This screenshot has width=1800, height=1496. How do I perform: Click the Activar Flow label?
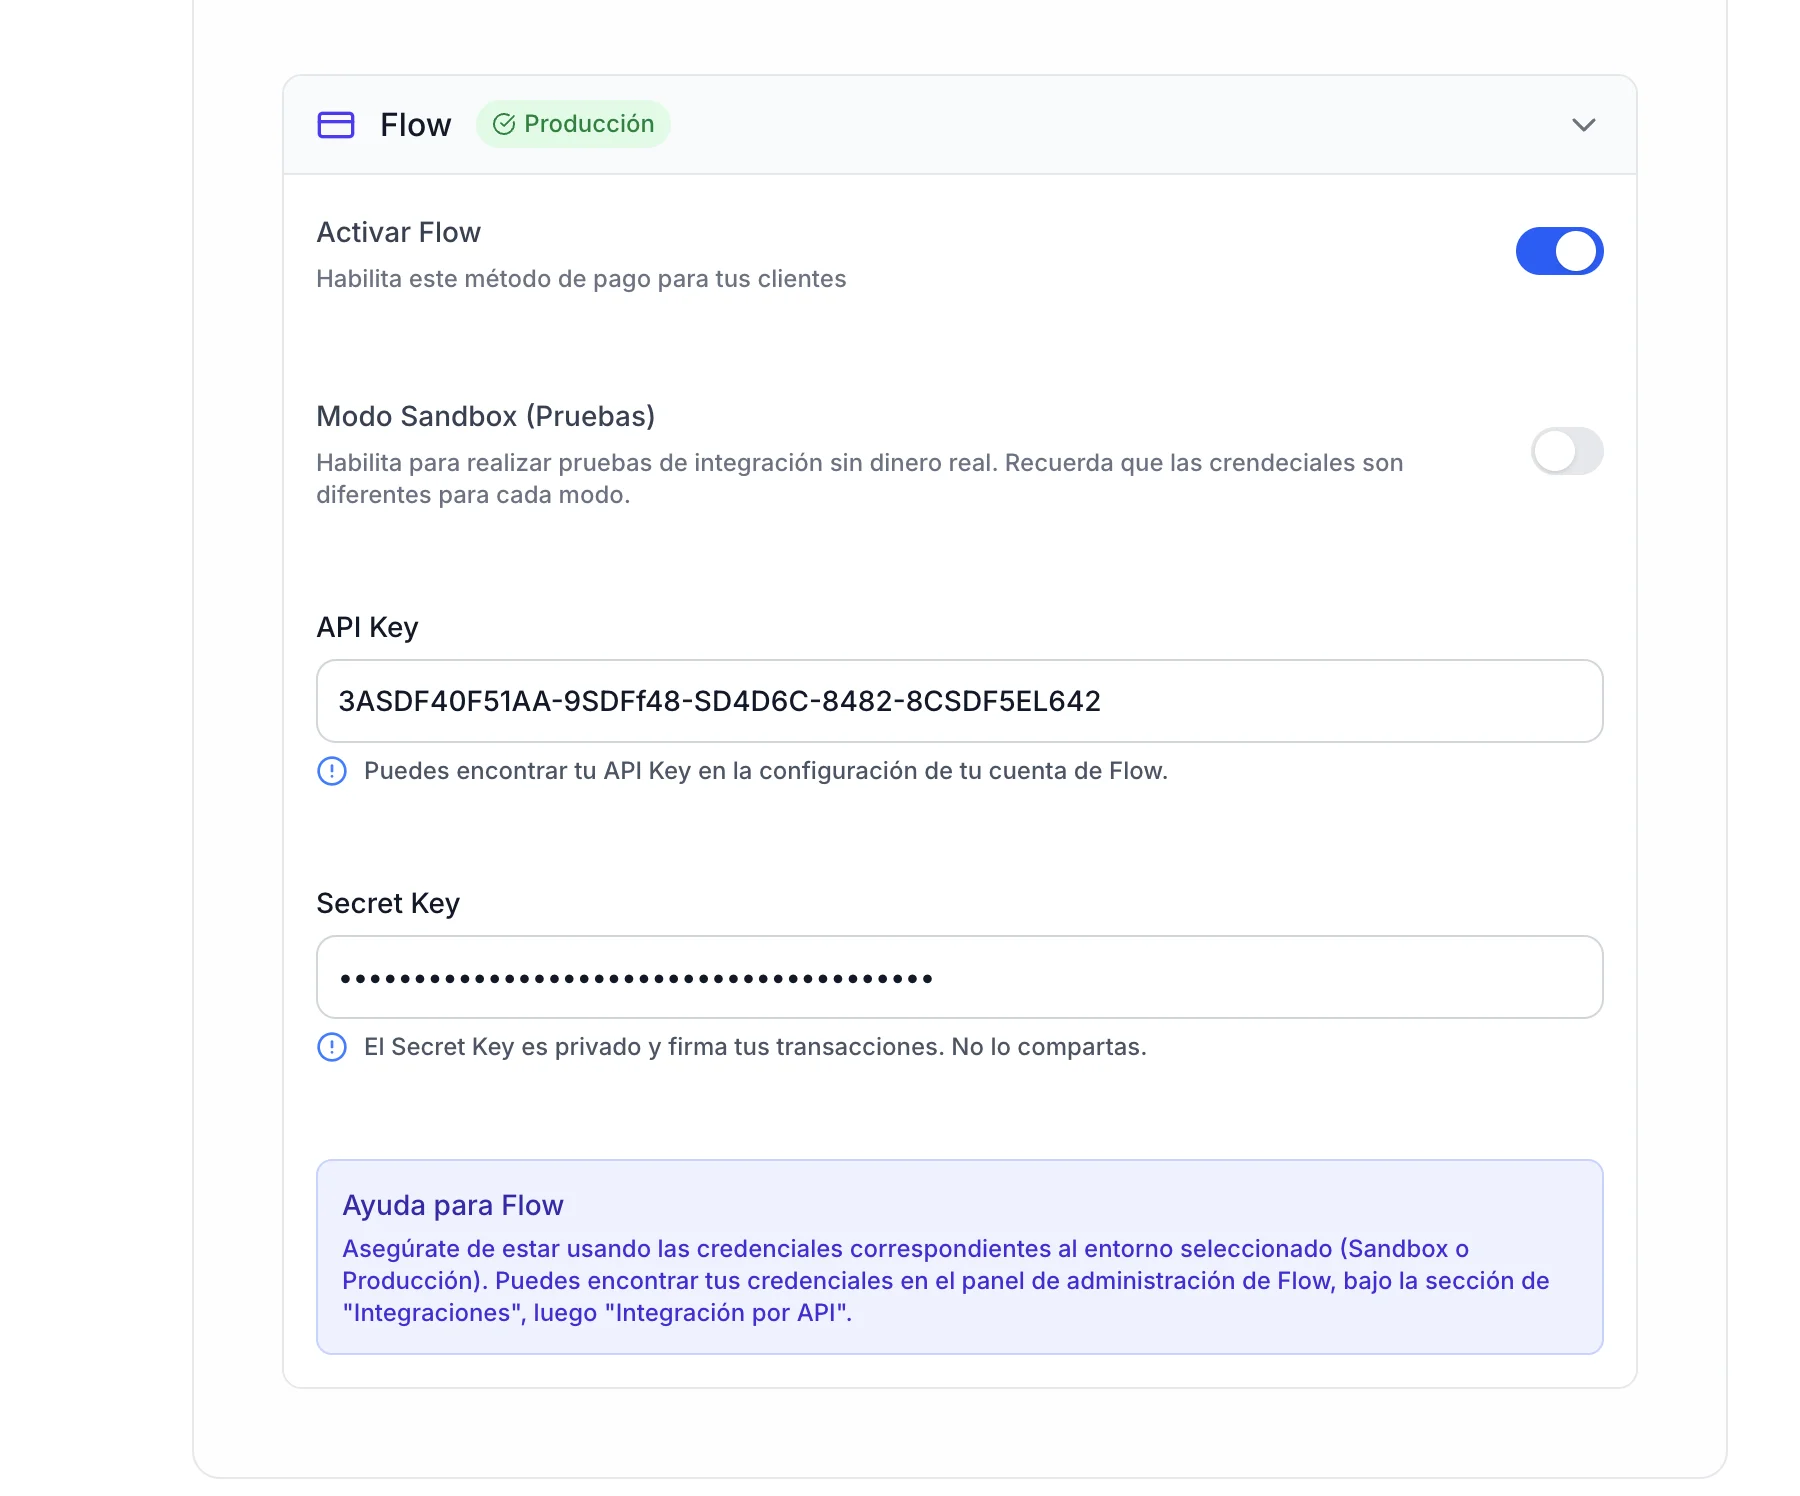398,232
